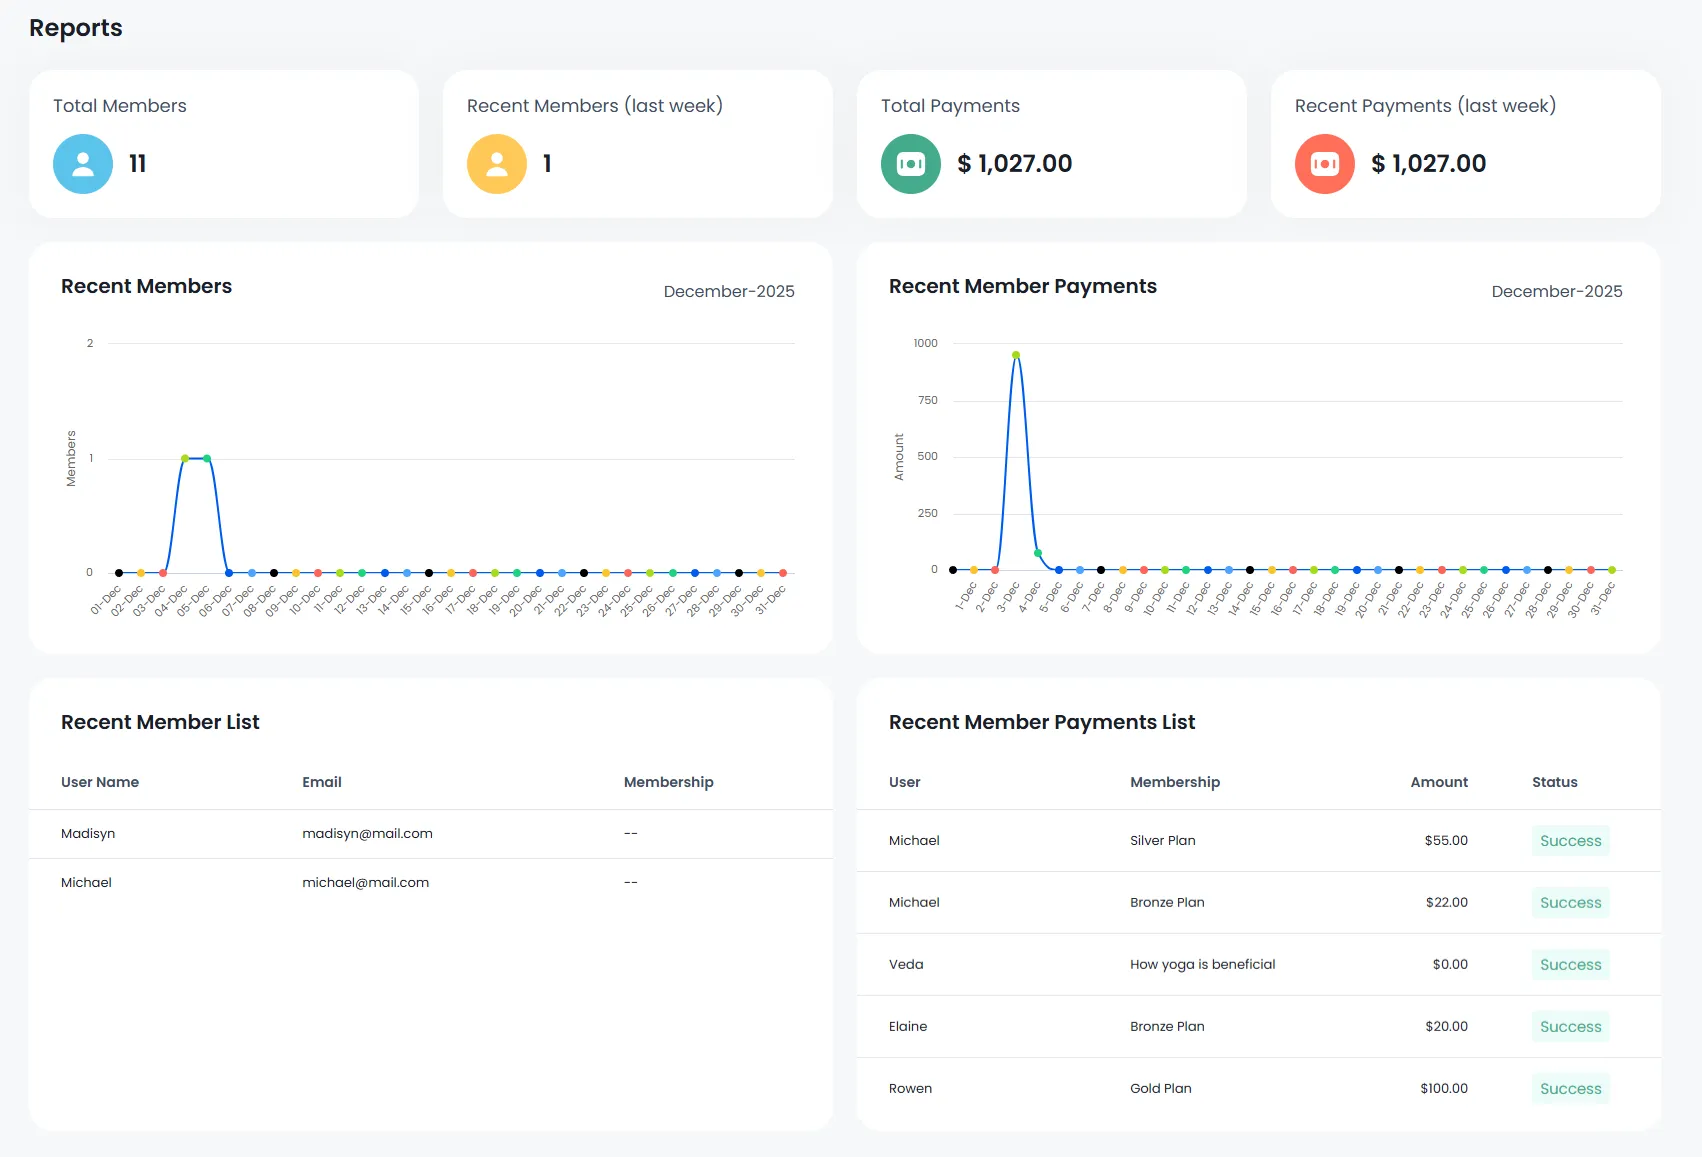The width and height of the screenshot is (1702, 1157).
Task: Expand Madisyn's Membership details shown as dashes
Action: 629,833
